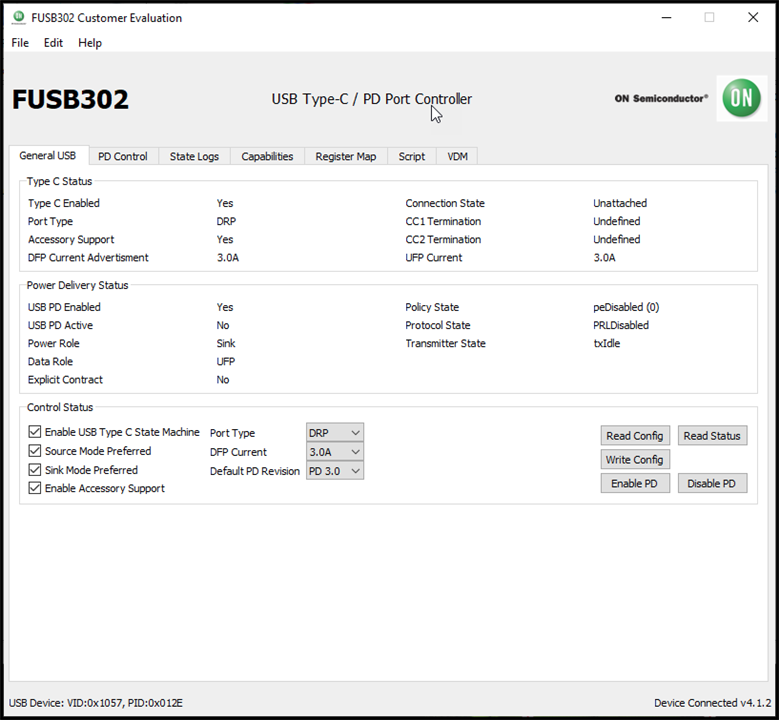The width and height of the screenshot is (779, 720).
Task: Click the Read Status button
Action: pos(712,436)
